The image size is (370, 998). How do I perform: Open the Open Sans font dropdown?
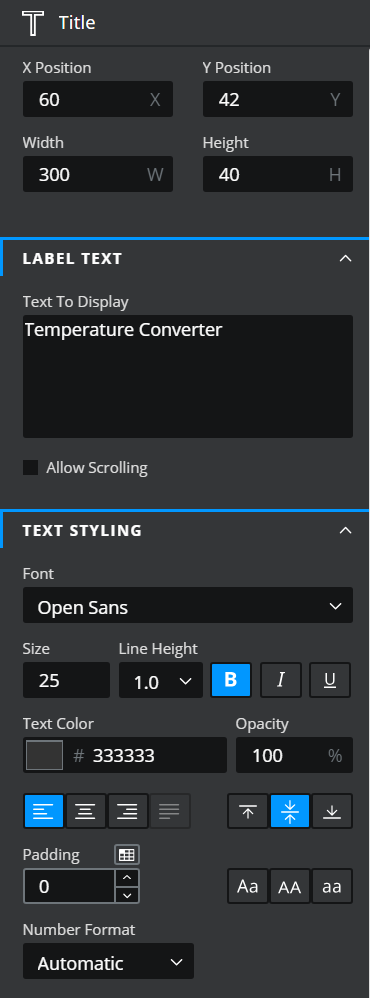click(188, 605)
